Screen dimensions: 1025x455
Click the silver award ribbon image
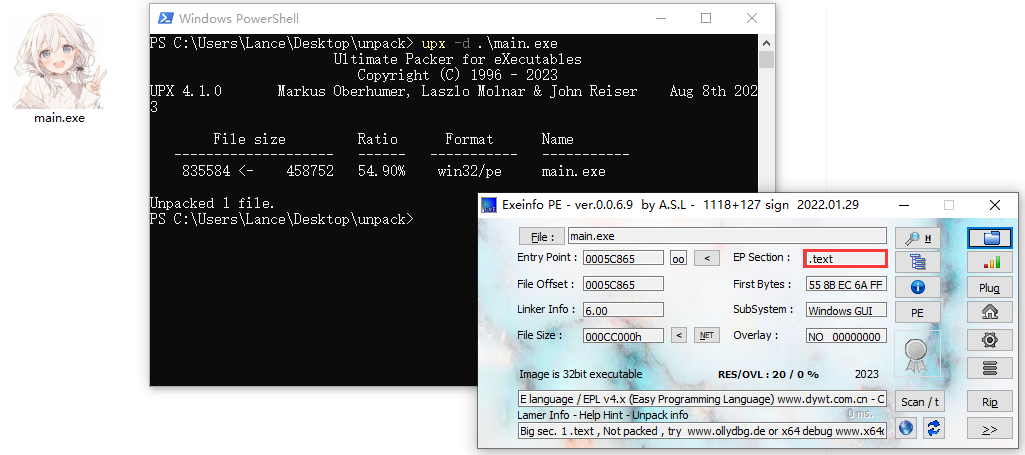coord(917,356)
